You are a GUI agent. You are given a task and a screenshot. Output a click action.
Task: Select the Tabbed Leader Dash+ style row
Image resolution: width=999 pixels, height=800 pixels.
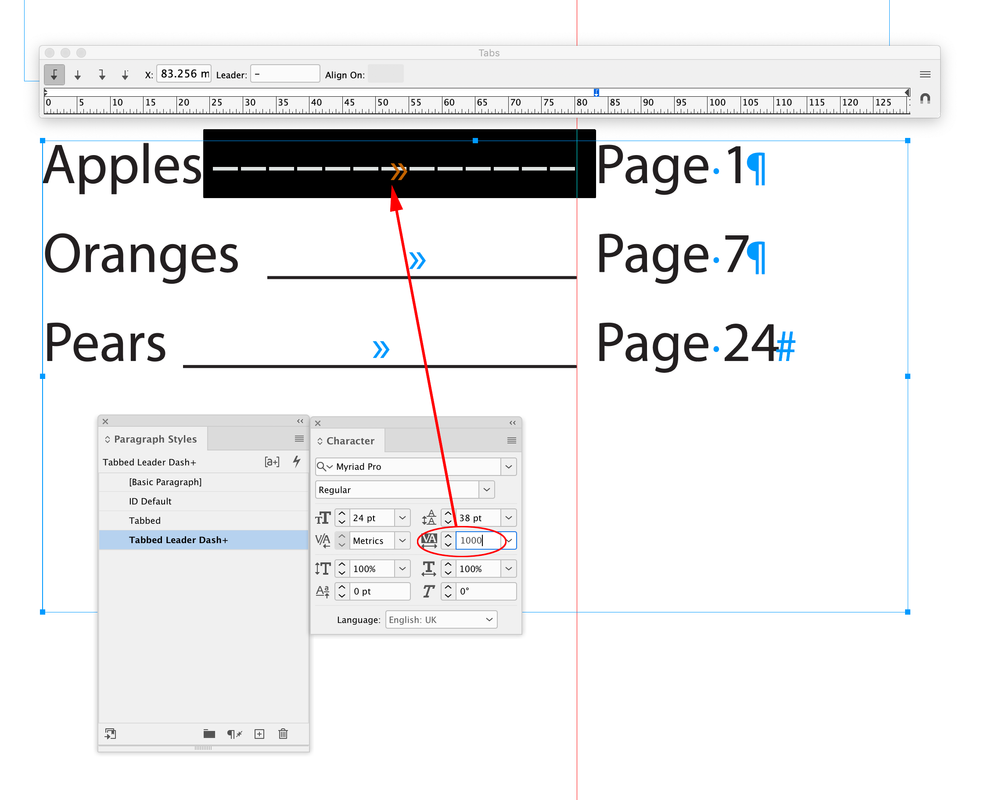click(204, 540)
